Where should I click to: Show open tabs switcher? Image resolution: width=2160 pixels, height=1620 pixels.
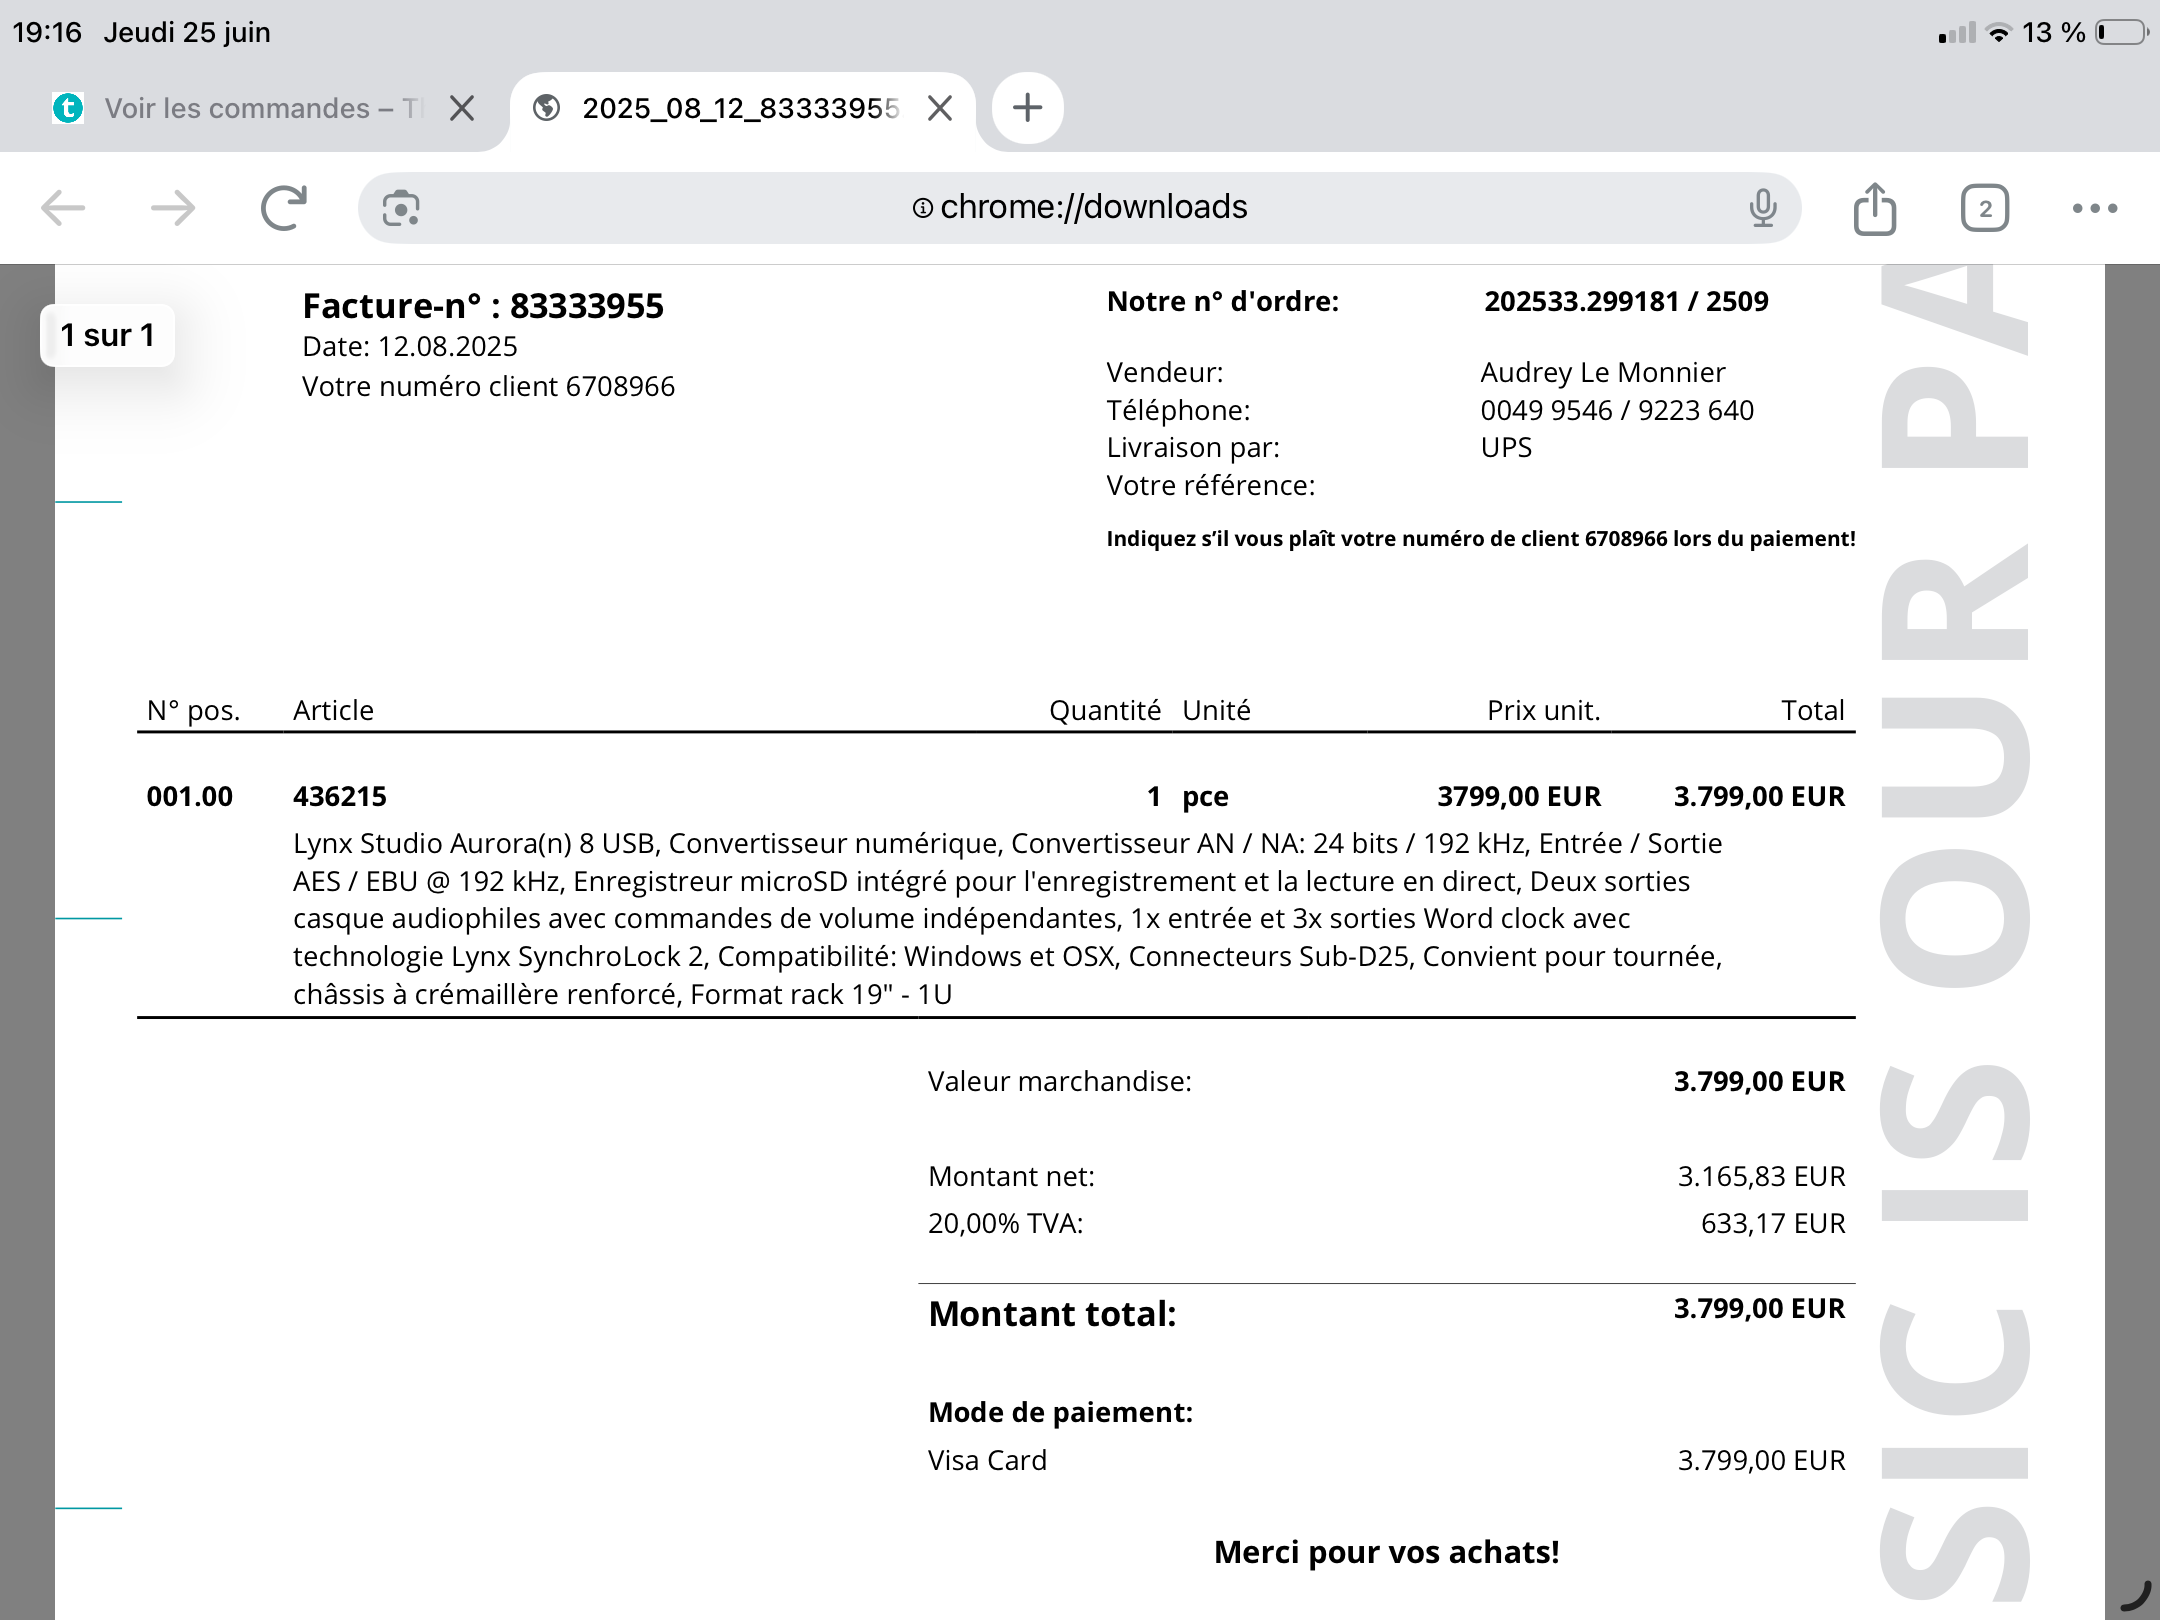point(1985,208)
